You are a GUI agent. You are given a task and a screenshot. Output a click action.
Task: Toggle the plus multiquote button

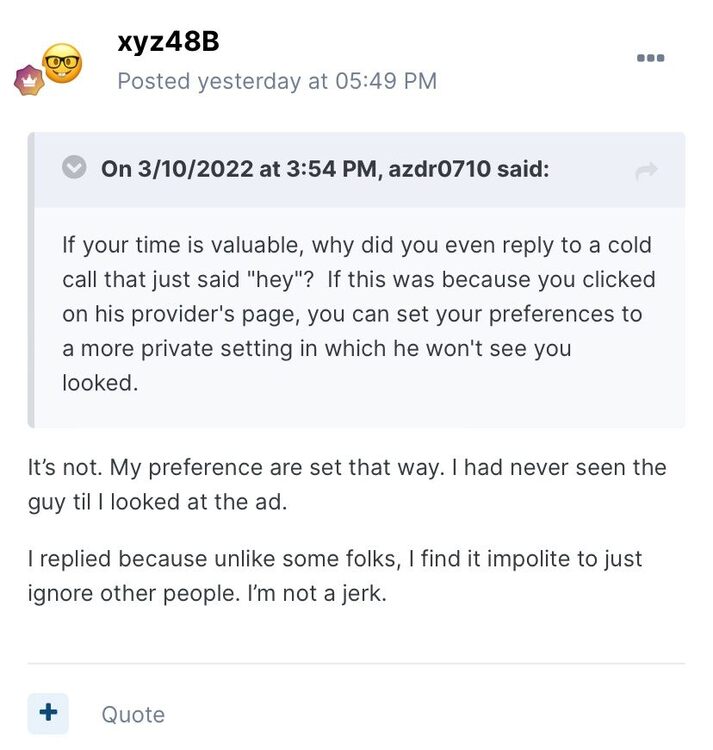pyautogui.click(x=48, y=714)
